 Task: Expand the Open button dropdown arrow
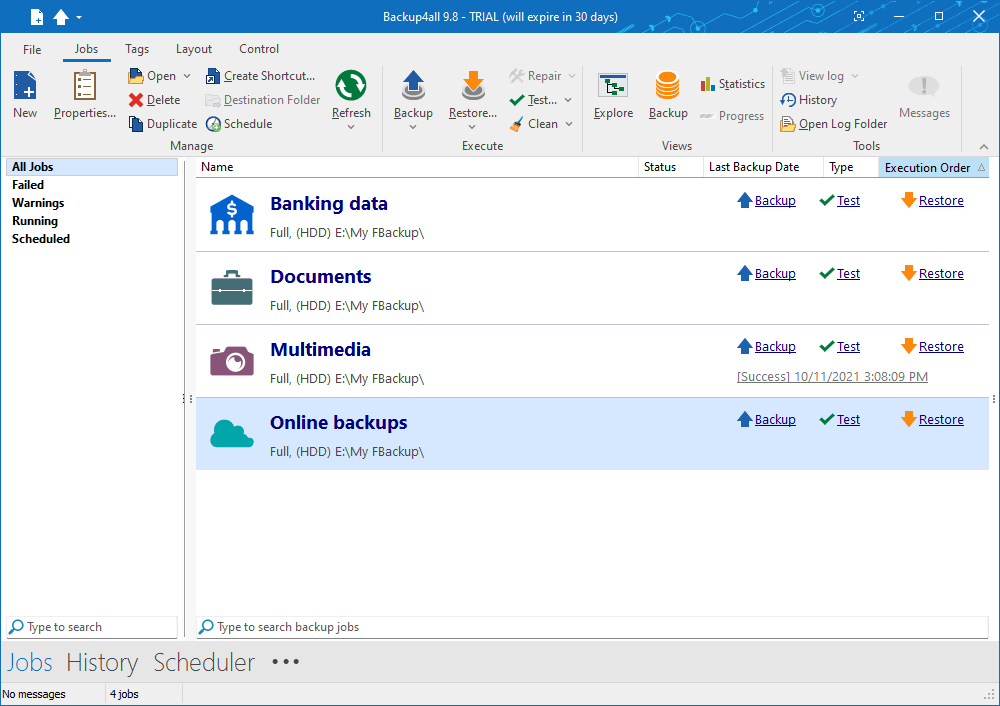(187, 76)
